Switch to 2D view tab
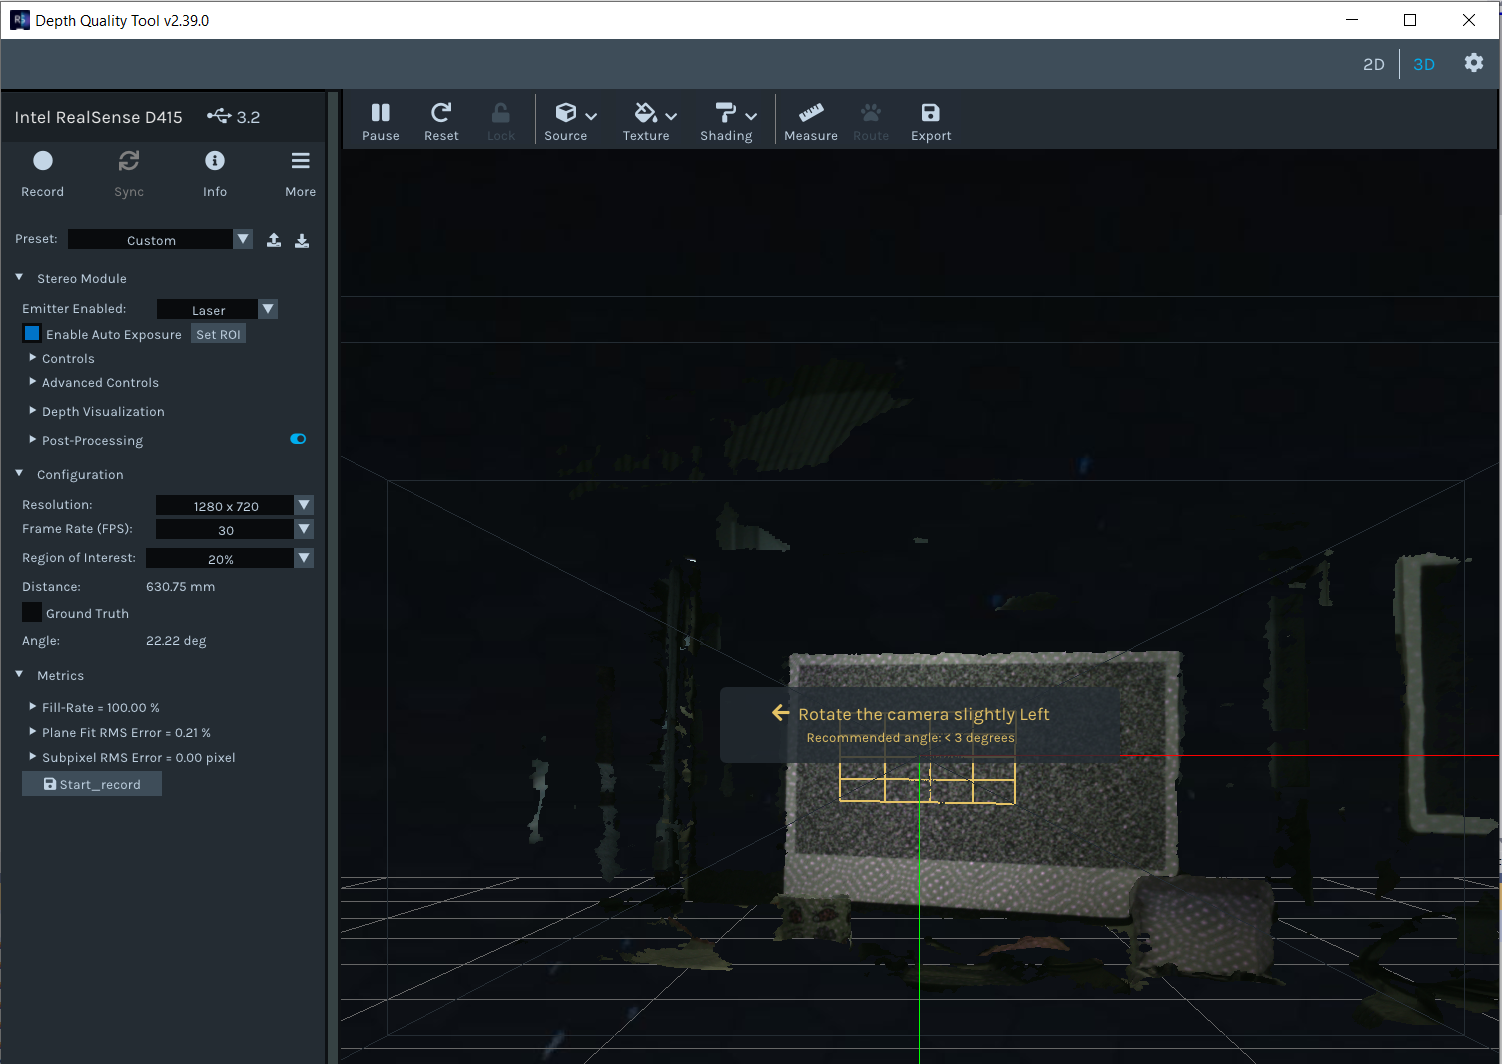1502x1064 pixels. click(1373, 64)
